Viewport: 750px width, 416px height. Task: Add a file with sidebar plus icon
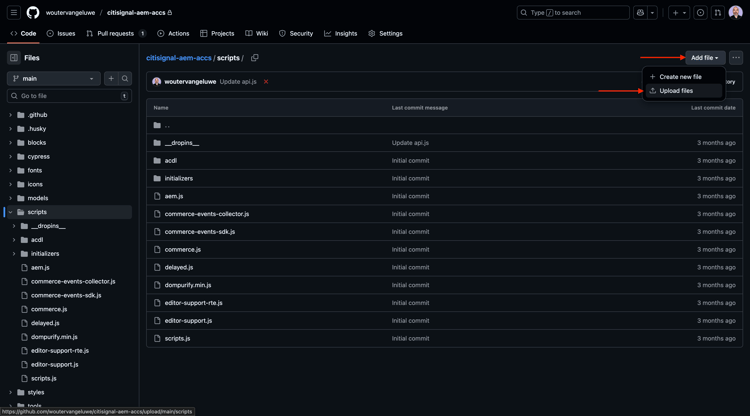pos(111,78)
